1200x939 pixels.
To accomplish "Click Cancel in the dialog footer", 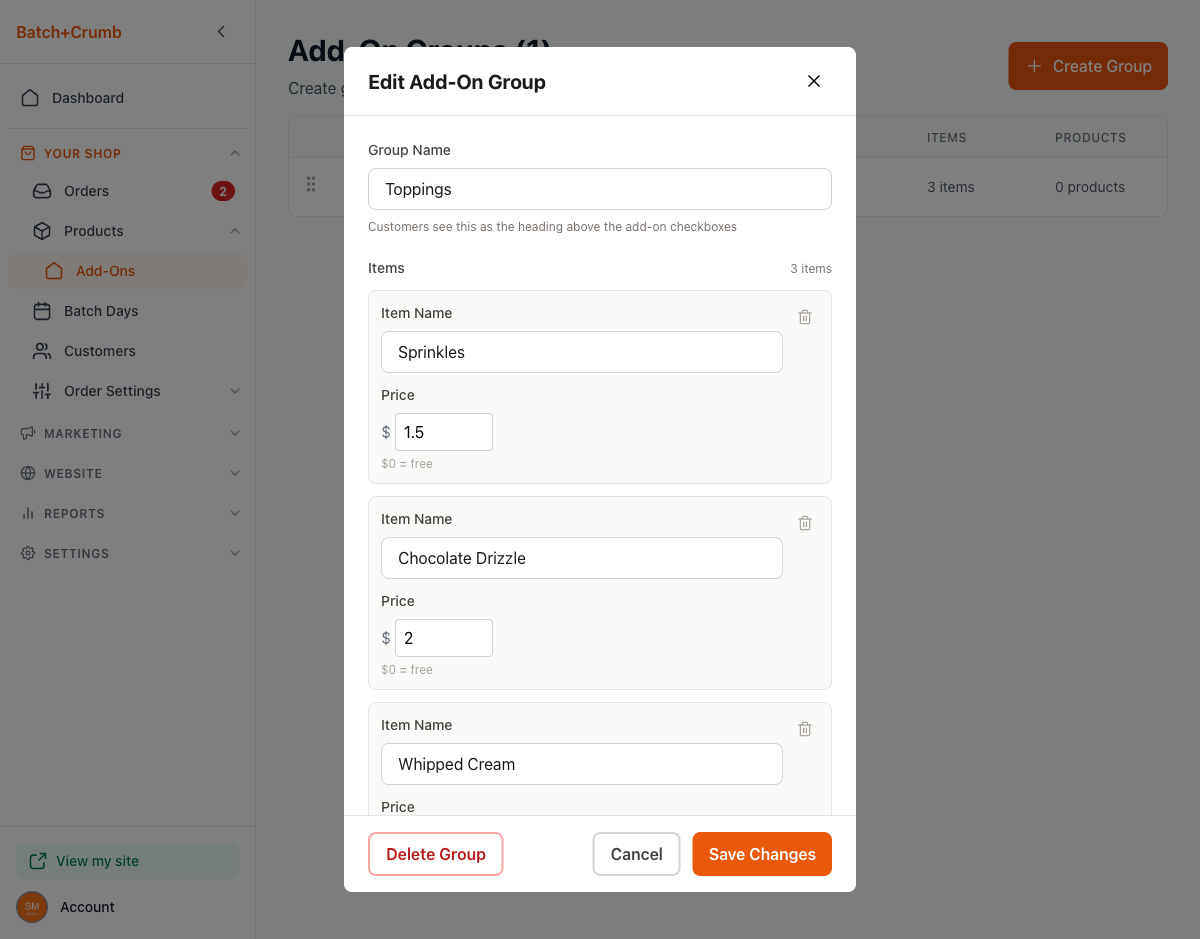I will [x=636, y=854].
